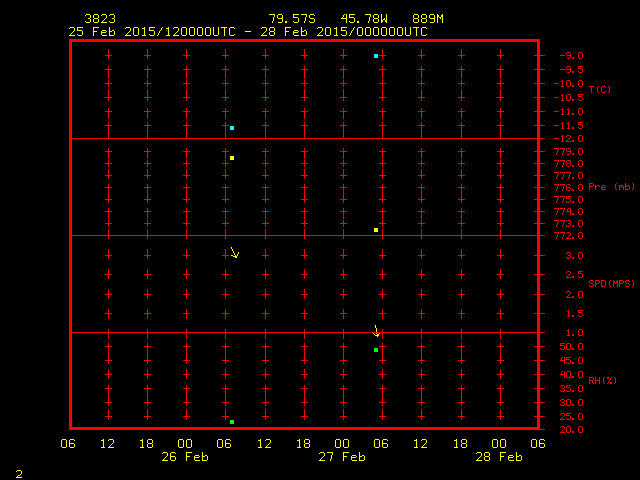
Task: Click the lower yellow wind arrow near 1.0
Action: (377, 331)
